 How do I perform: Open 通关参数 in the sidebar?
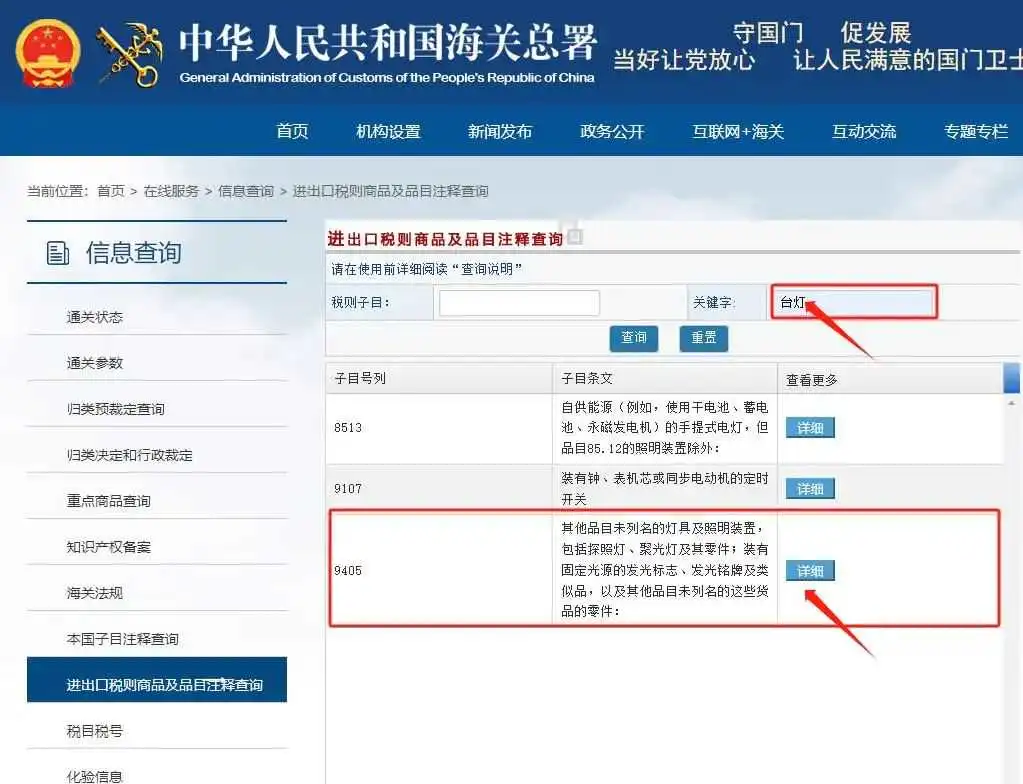coord(95,363)
